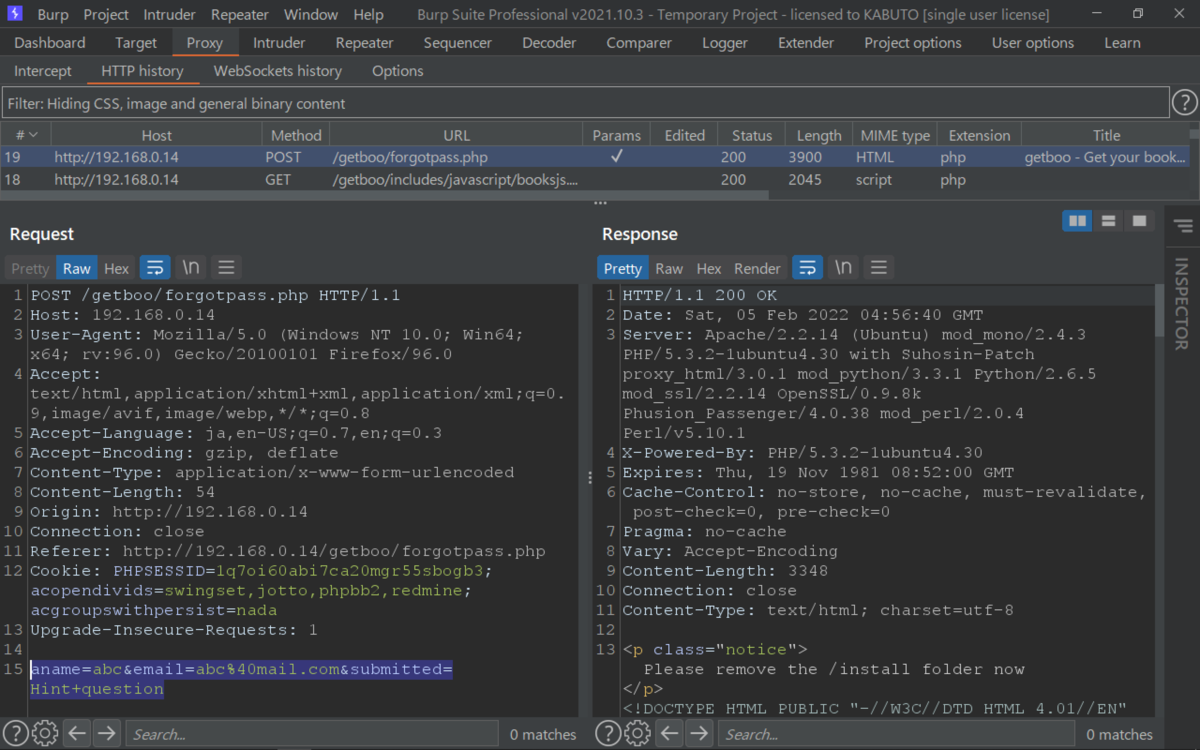Open the Burp menu
1200x750 pixels.
coord(52,14)
